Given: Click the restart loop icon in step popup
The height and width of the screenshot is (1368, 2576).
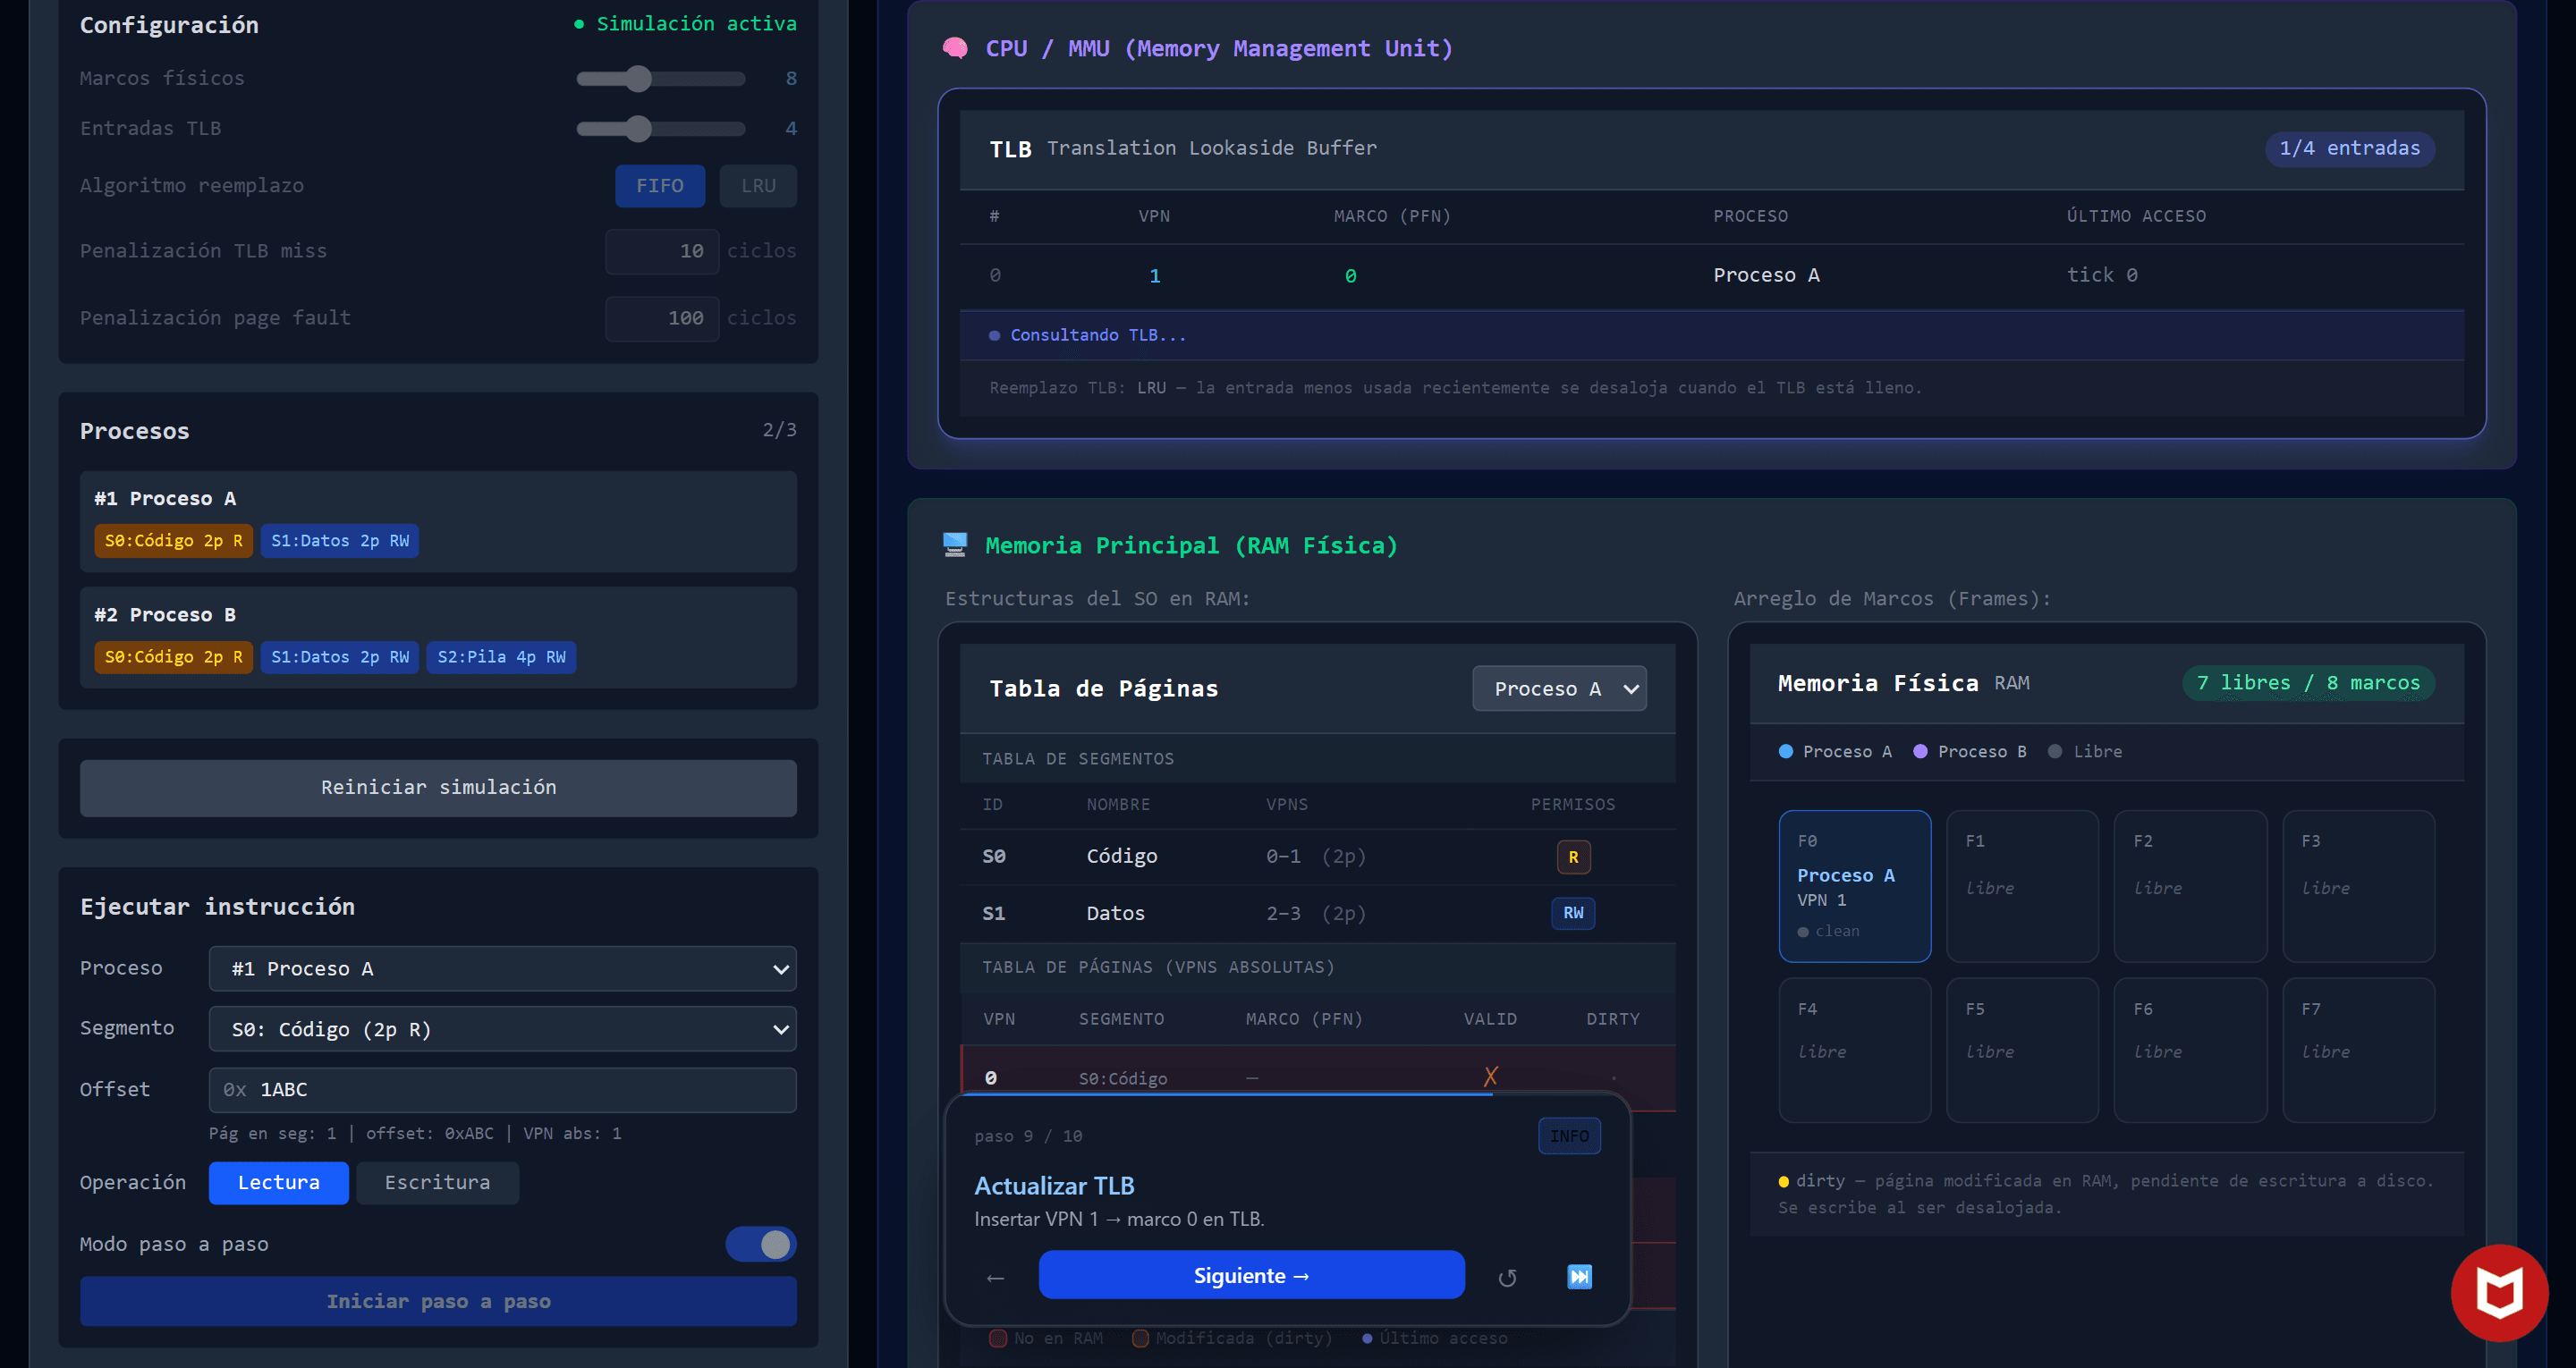Looking at the screenshot, I should 1507,1277.
